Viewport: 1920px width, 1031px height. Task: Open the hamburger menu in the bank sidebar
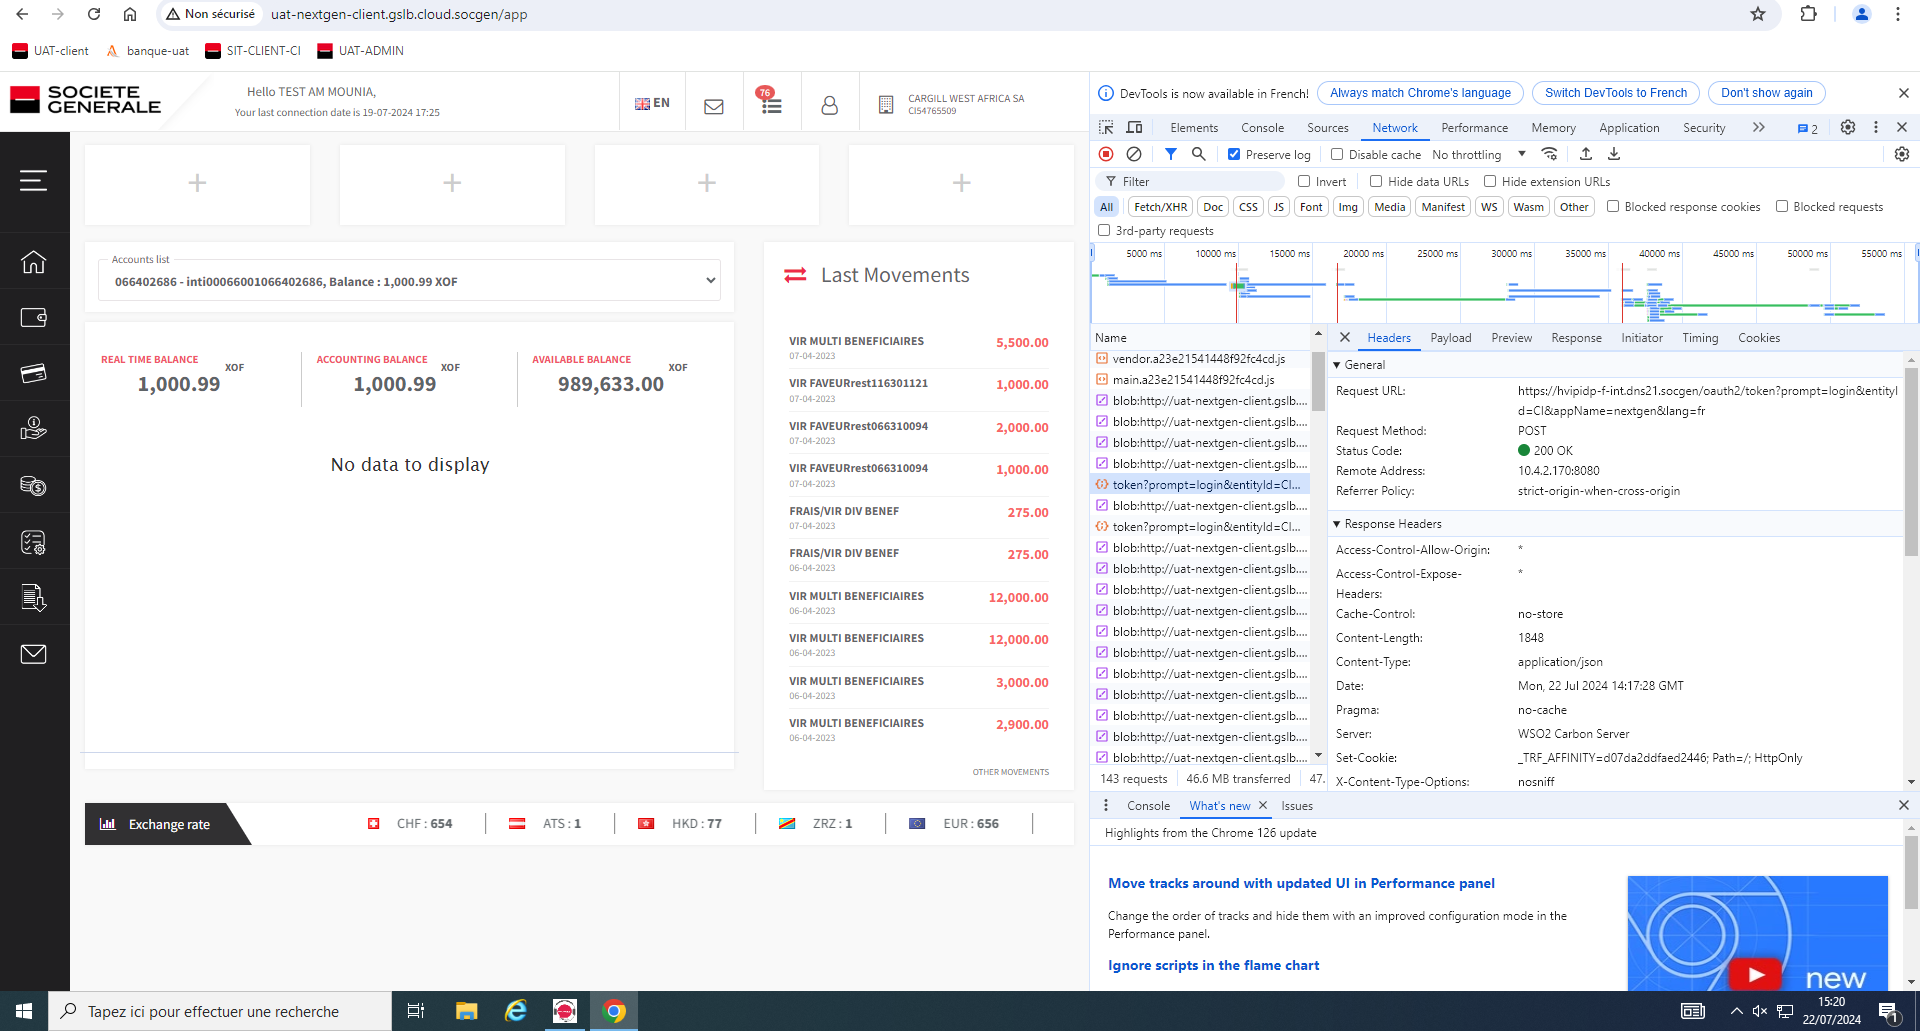click(x=33, y=181)
